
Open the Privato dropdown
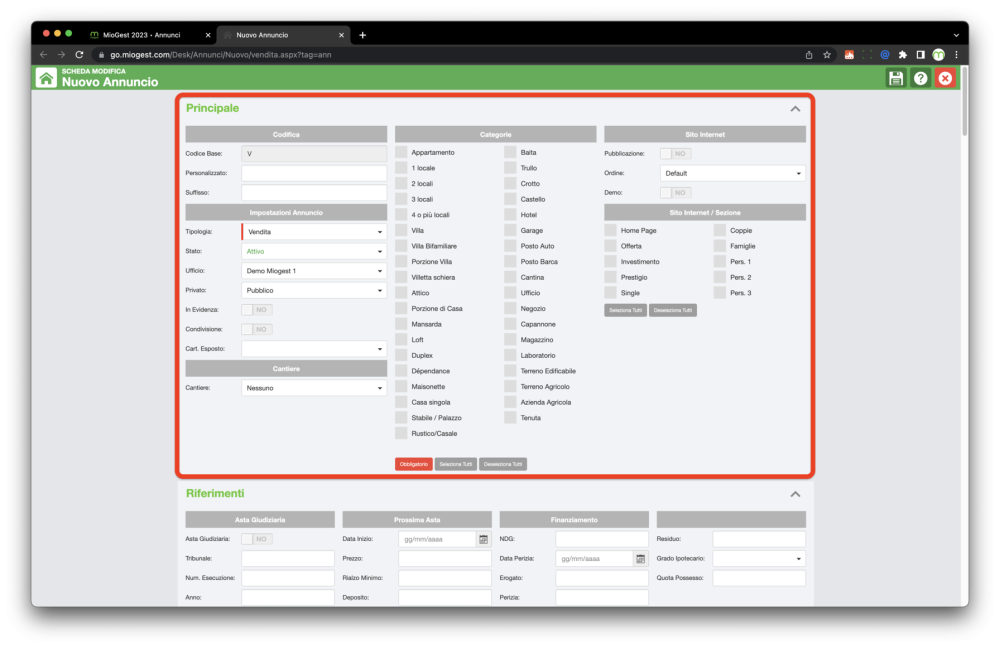[x=314, y=290]
